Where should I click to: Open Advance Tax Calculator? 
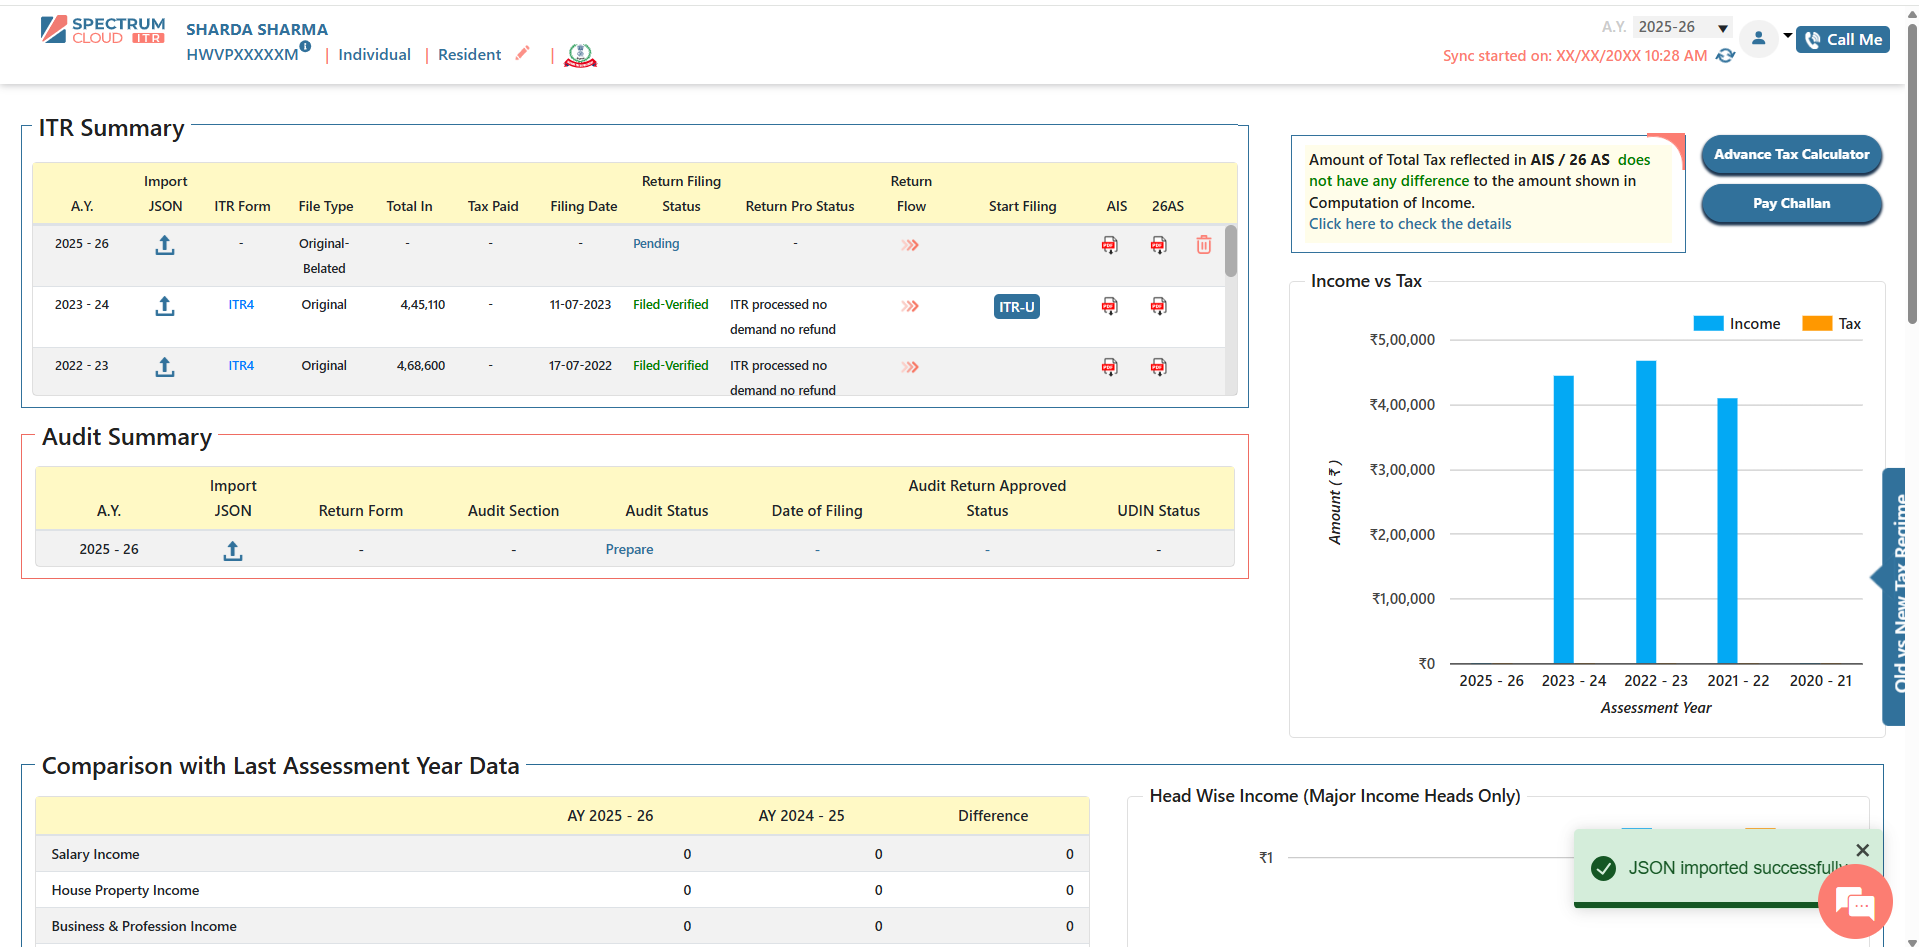[x=1791, y=155]
